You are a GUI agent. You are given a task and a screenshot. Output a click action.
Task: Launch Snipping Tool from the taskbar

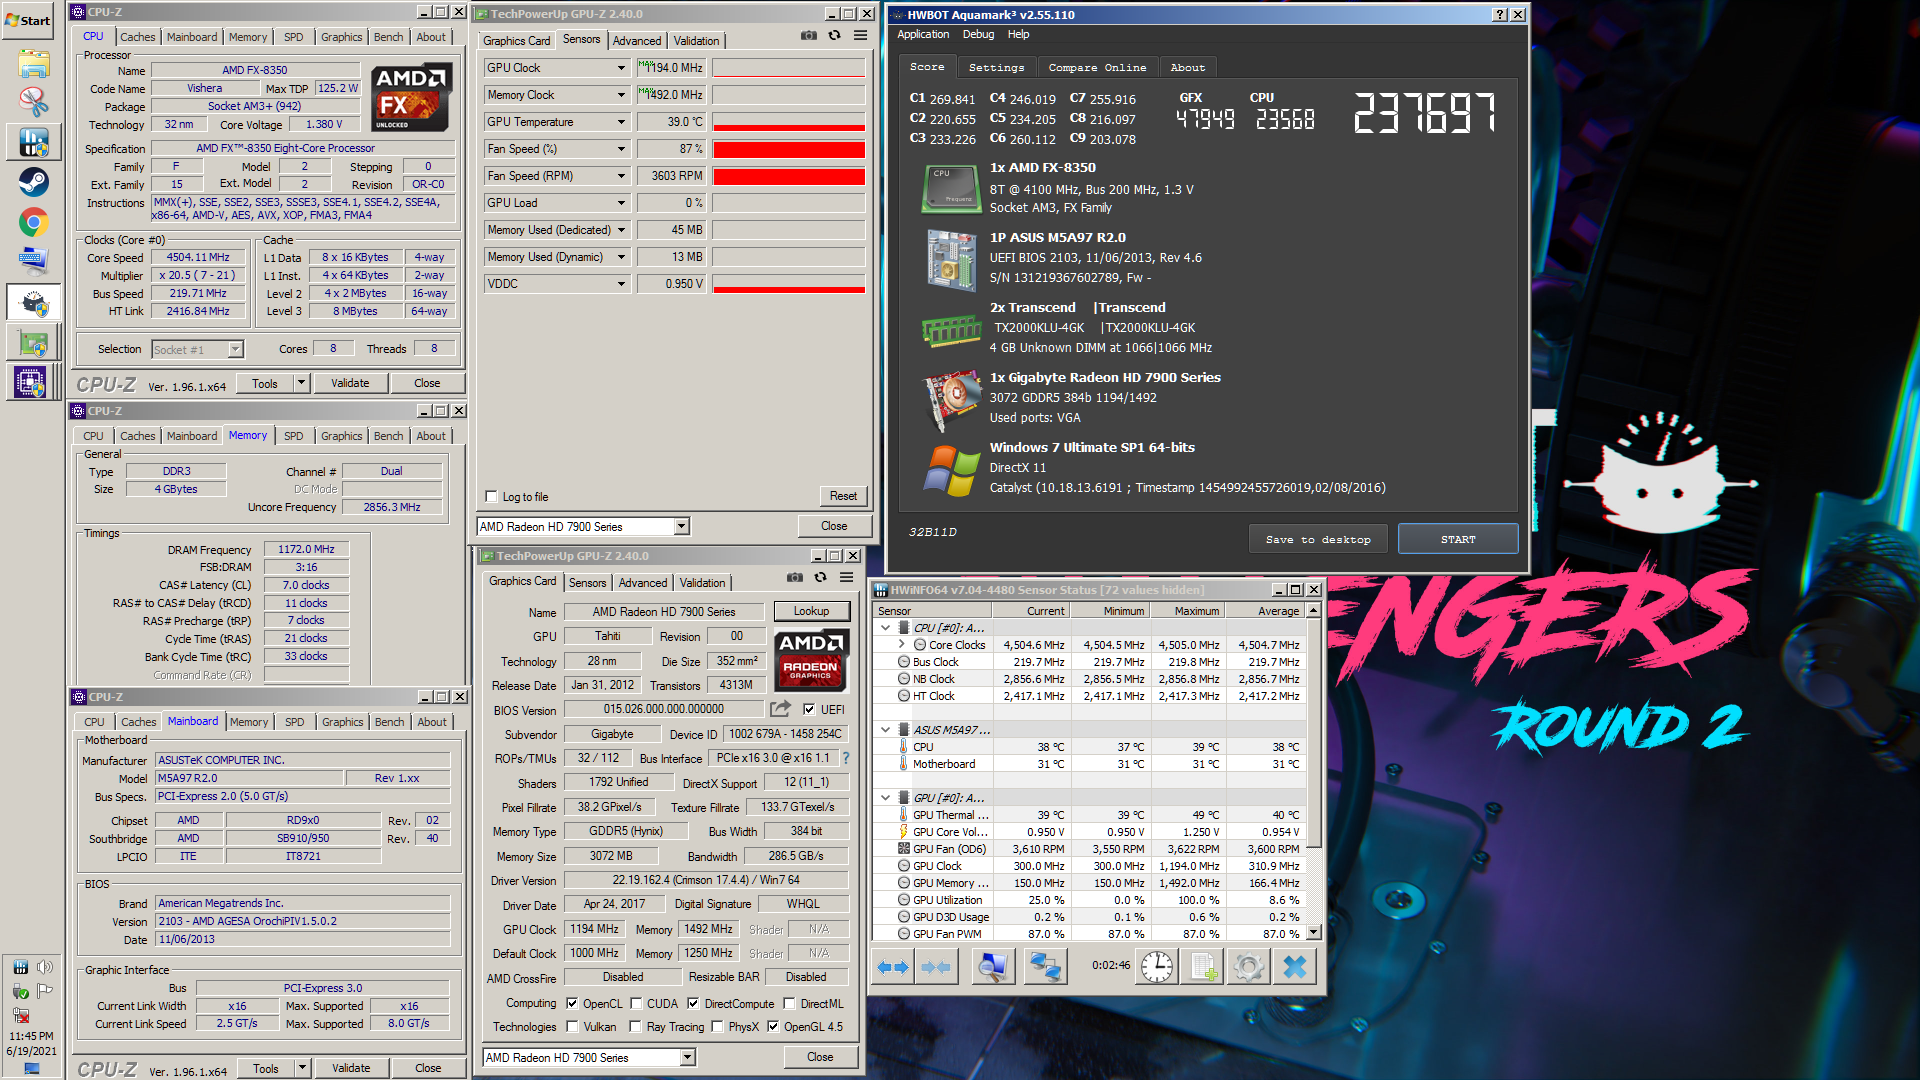click(x=33, y=102)
